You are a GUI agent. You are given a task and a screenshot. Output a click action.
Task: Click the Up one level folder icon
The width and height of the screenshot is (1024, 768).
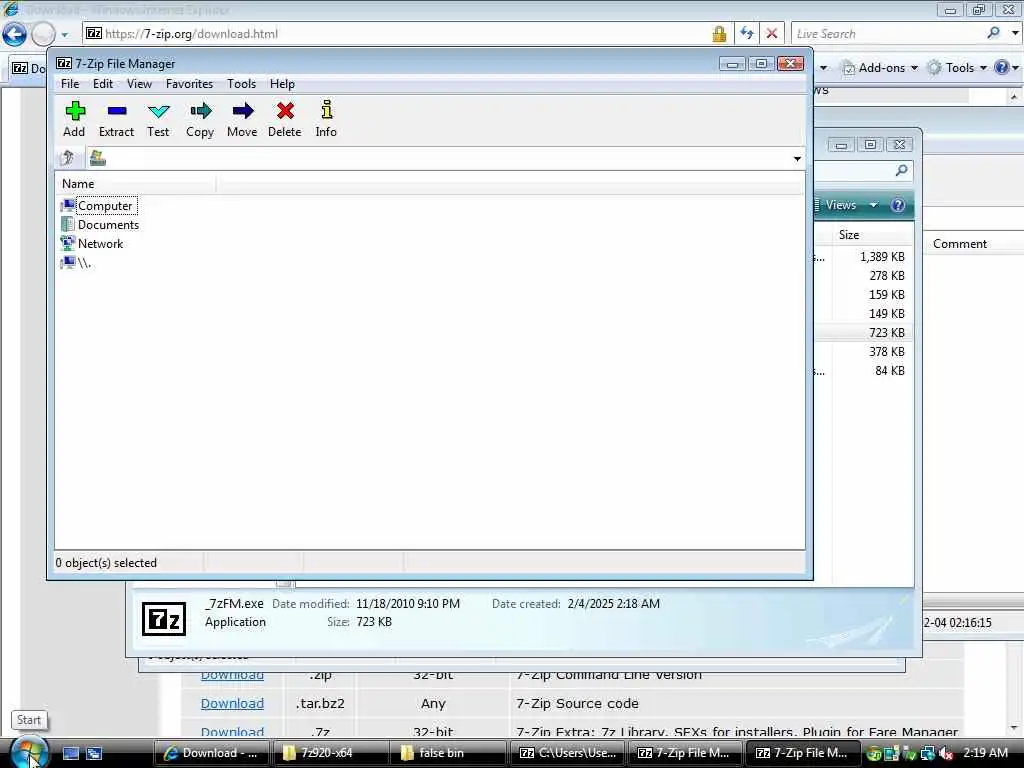[67, 158]
